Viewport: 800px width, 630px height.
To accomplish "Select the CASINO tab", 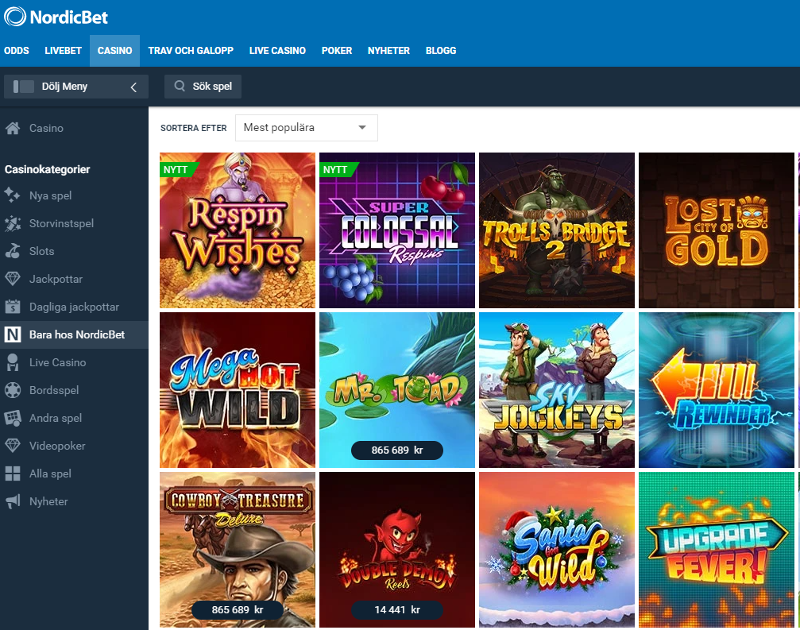I will pyautogui.click(x=115, y=51).
